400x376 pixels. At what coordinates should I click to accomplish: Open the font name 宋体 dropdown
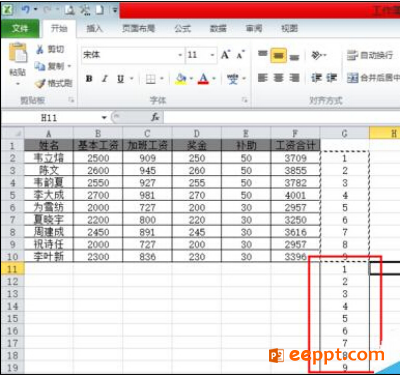point(180,55)
